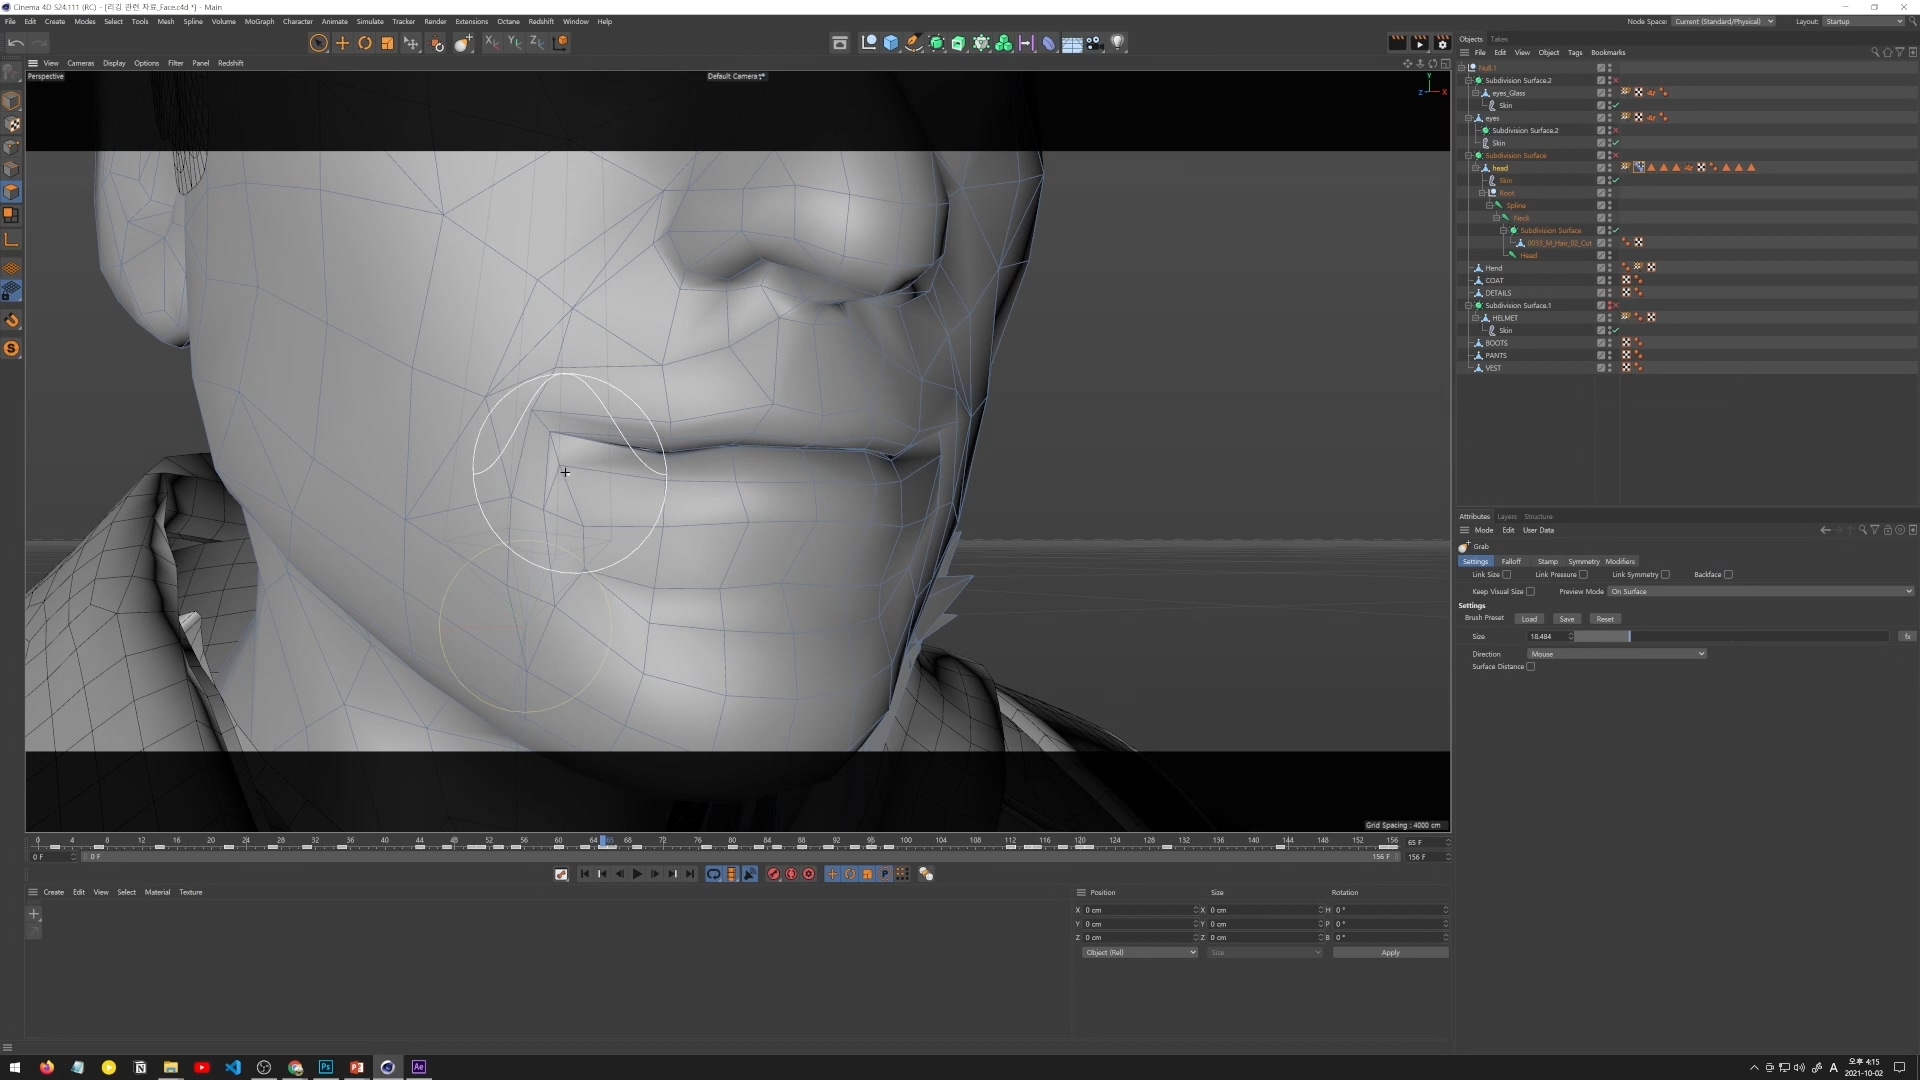Viewport: 1920px width, 1080px height.
Task: Open the Render Settings icon
Action: (1442, 42)
